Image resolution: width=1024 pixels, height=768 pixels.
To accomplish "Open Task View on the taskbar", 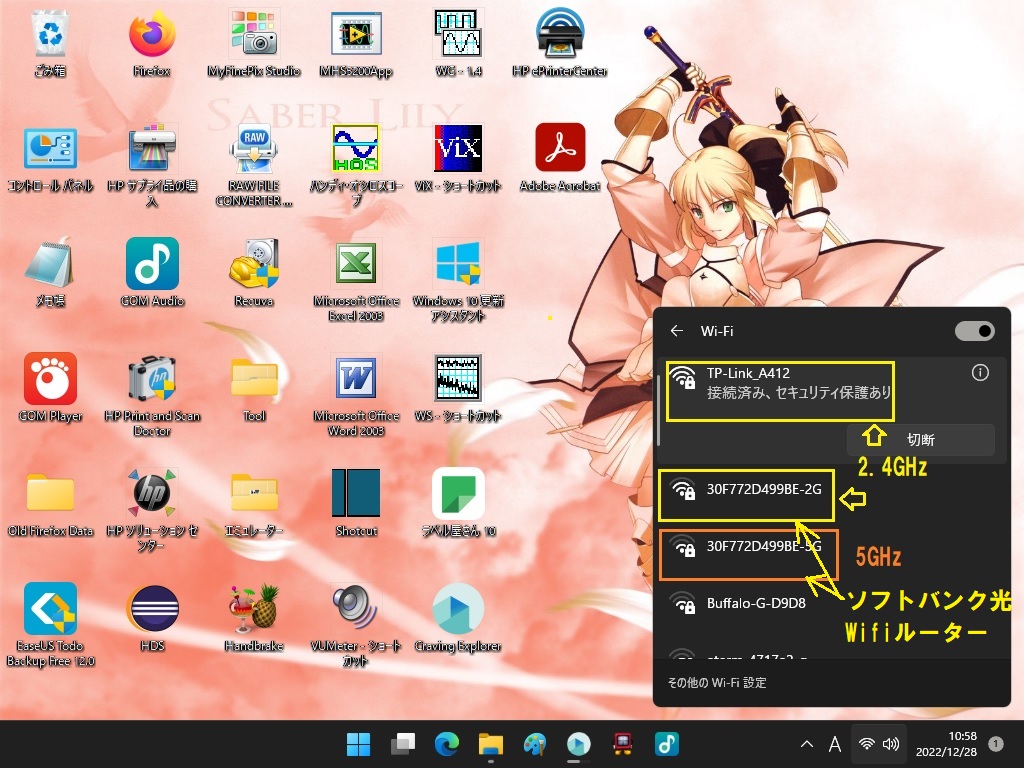I will [x=403, y=744].
